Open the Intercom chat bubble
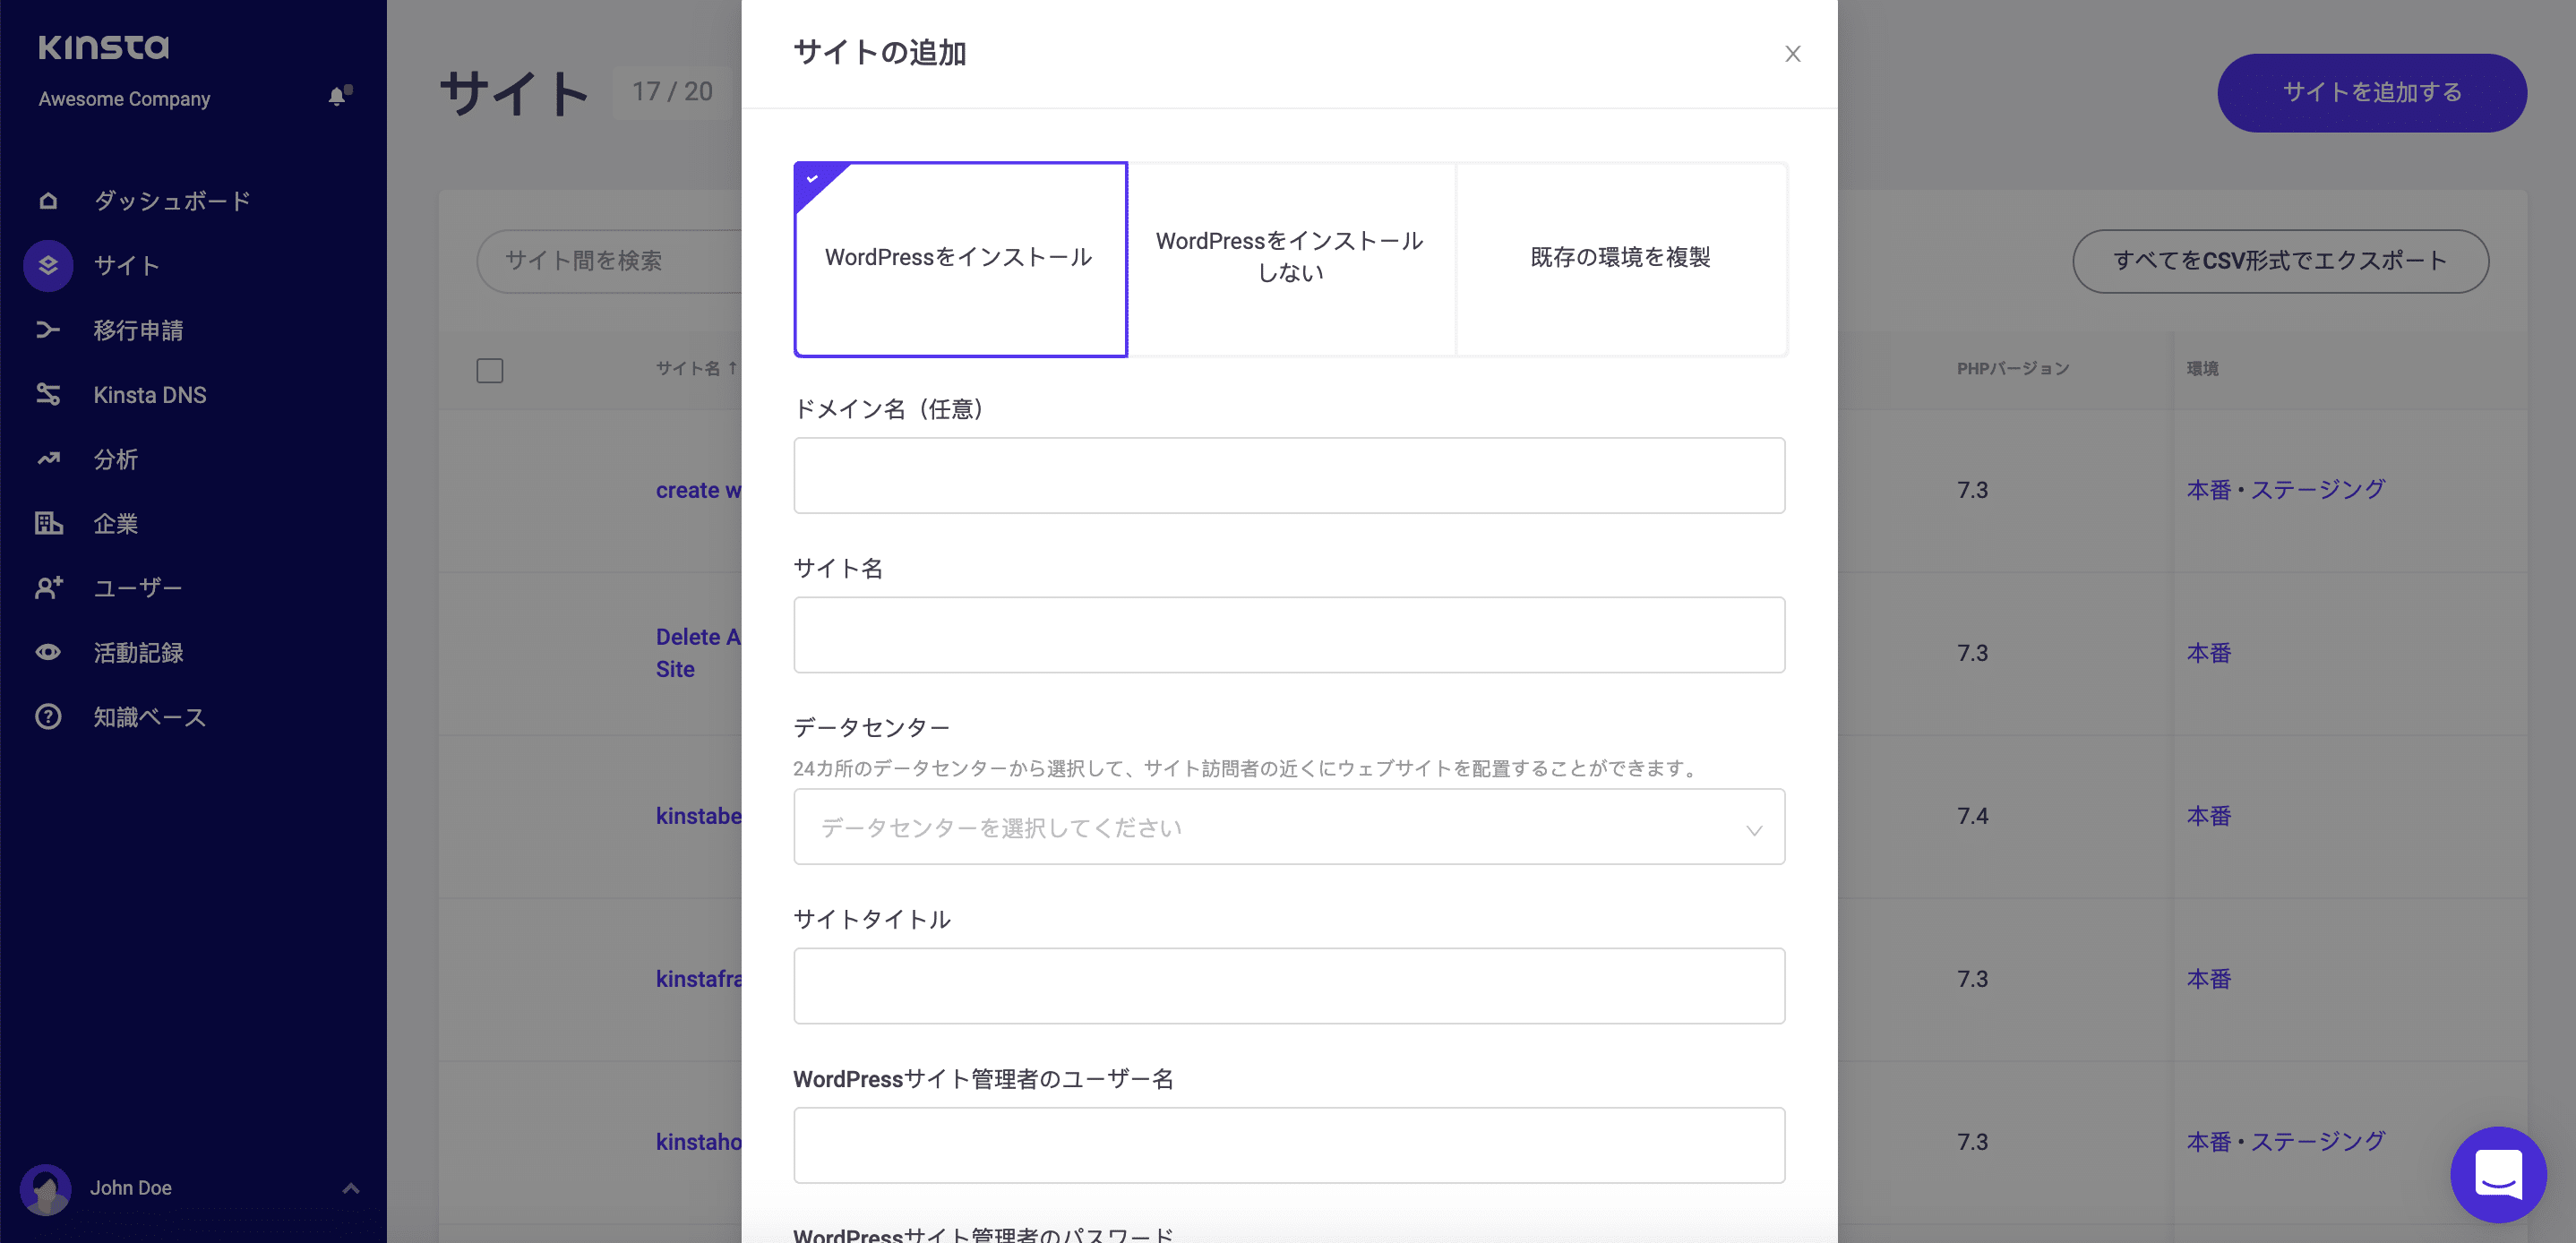 [2499, 1174]
